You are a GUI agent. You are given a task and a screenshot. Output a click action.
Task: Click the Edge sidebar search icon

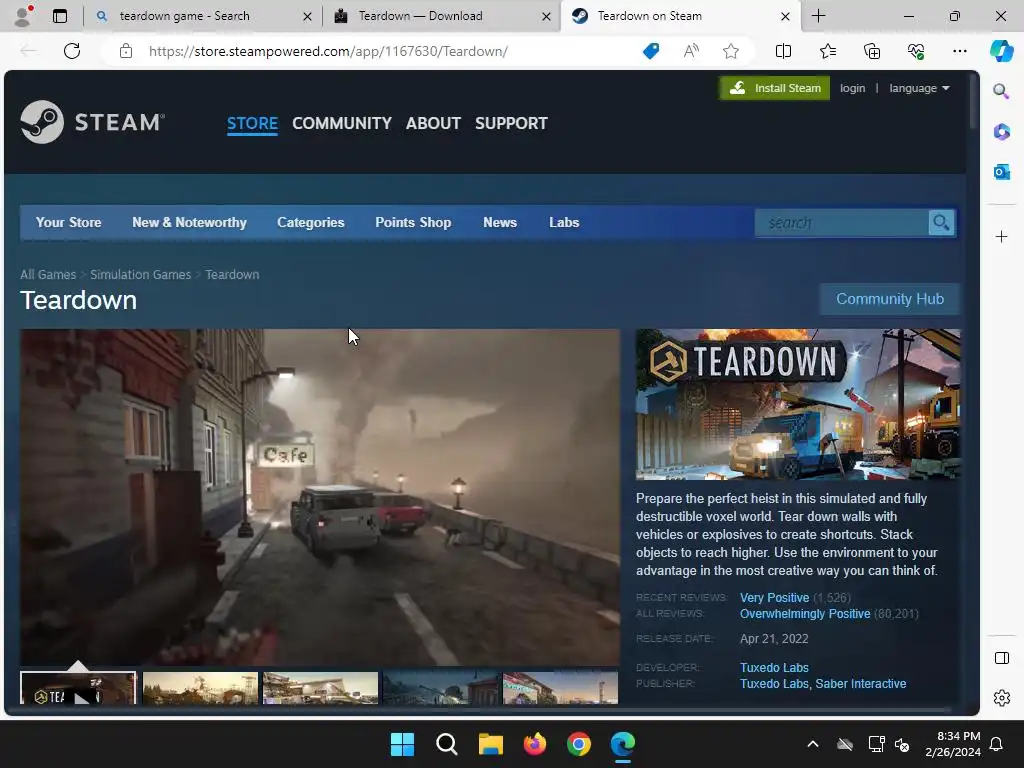[x=1001, y=91]
